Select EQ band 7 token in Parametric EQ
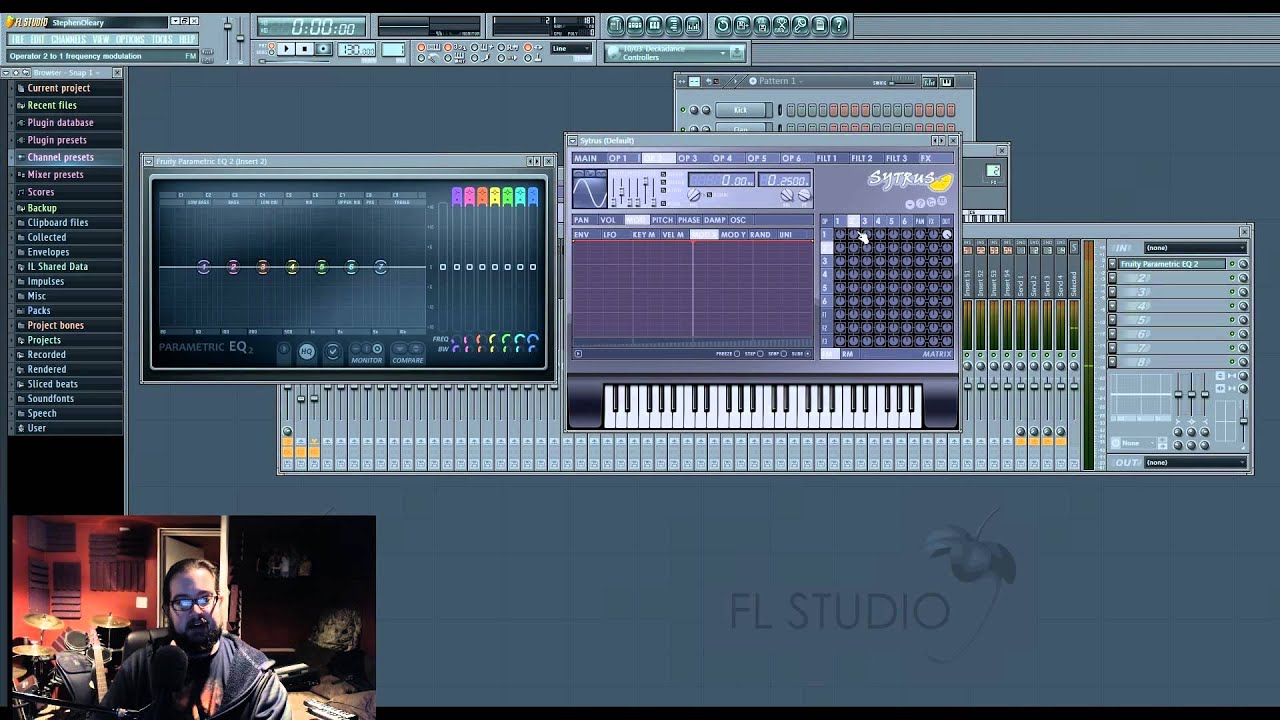 coord(381,267)
